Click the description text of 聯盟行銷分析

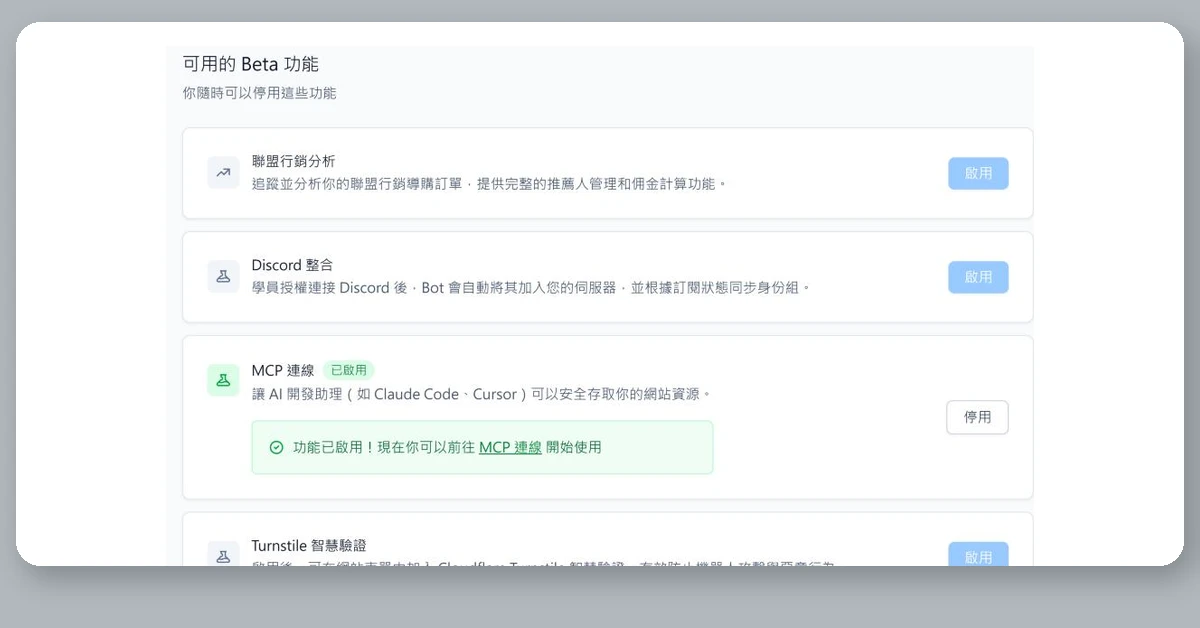coord(489,184)
